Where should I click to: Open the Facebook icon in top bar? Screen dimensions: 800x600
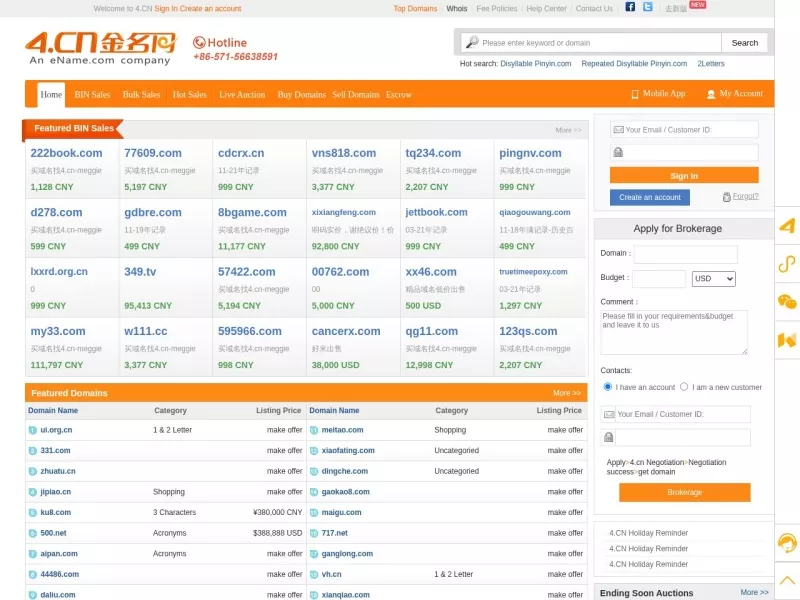tap(630, 7)
